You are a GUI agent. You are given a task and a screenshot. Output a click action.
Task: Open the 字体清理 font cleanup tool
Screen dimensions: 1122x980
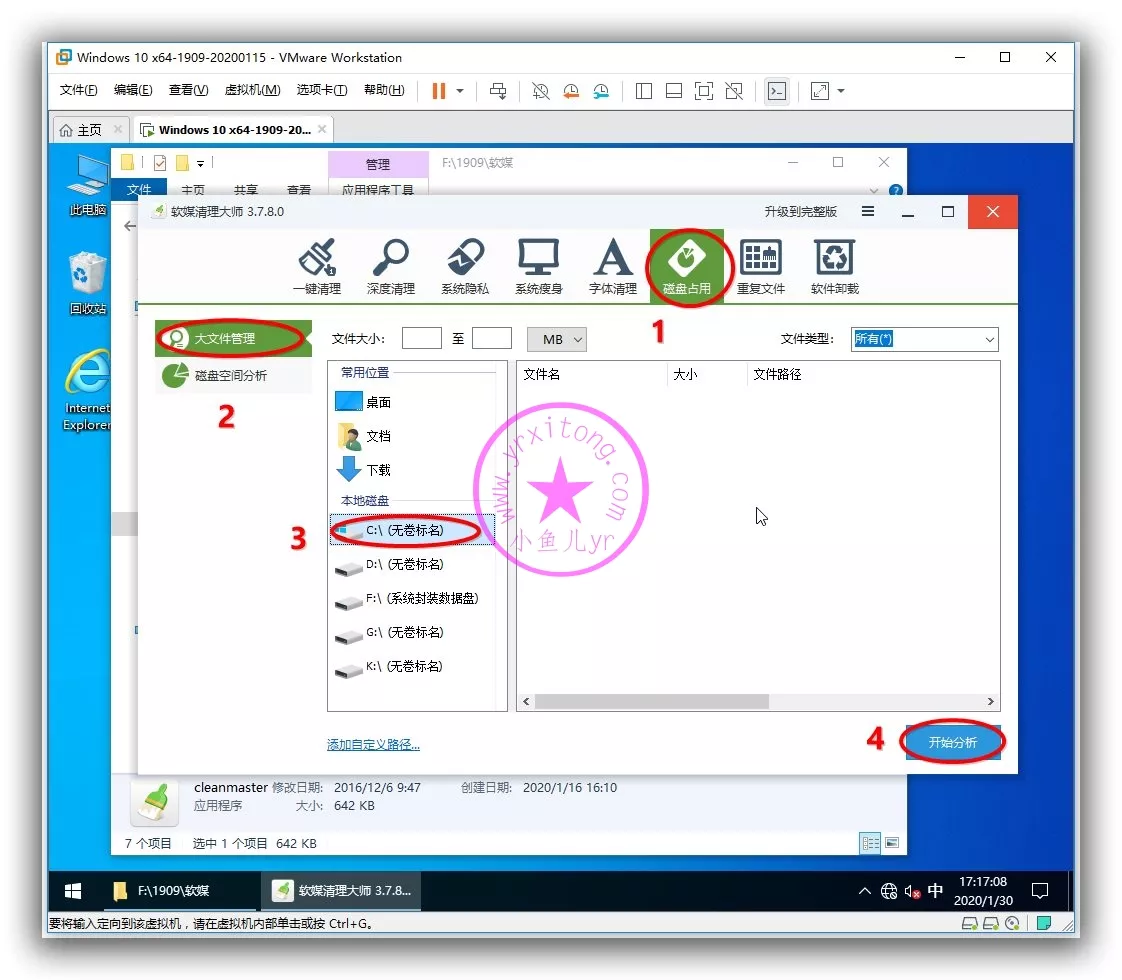(612, 266)
